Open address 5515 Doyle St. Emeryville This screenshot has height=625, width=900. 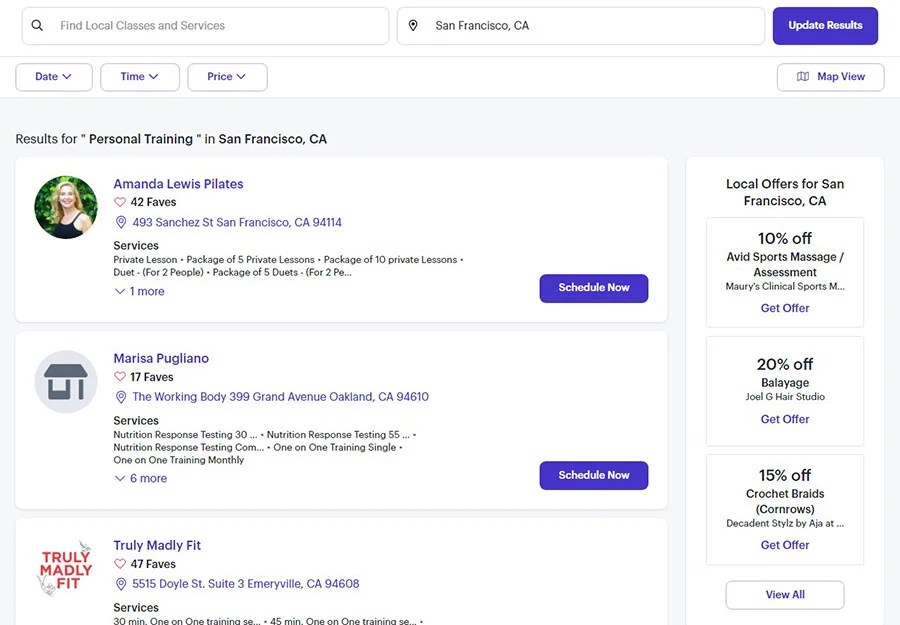pos(246,584)
